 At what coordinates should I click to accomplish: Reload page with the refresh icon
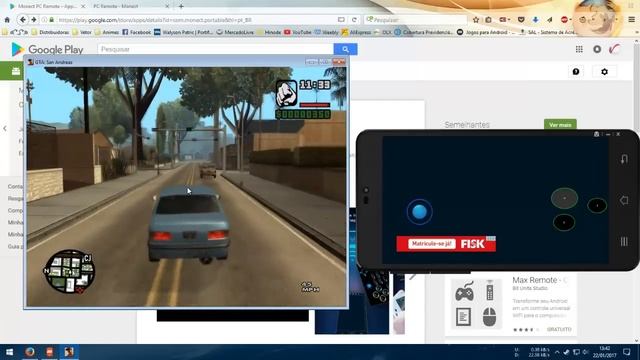[x=354, y=20]
